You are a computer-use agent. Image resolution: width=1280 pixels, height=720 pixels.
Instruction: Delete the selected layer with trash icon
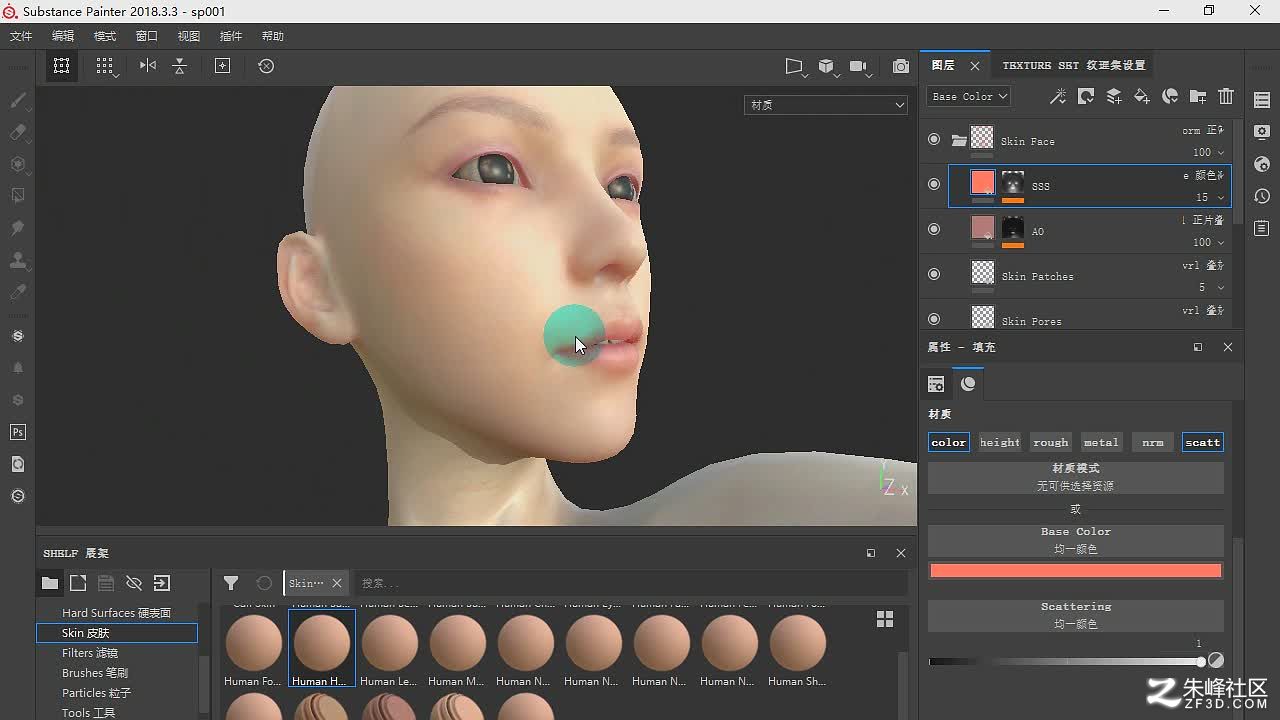[x=1226, y=96]
